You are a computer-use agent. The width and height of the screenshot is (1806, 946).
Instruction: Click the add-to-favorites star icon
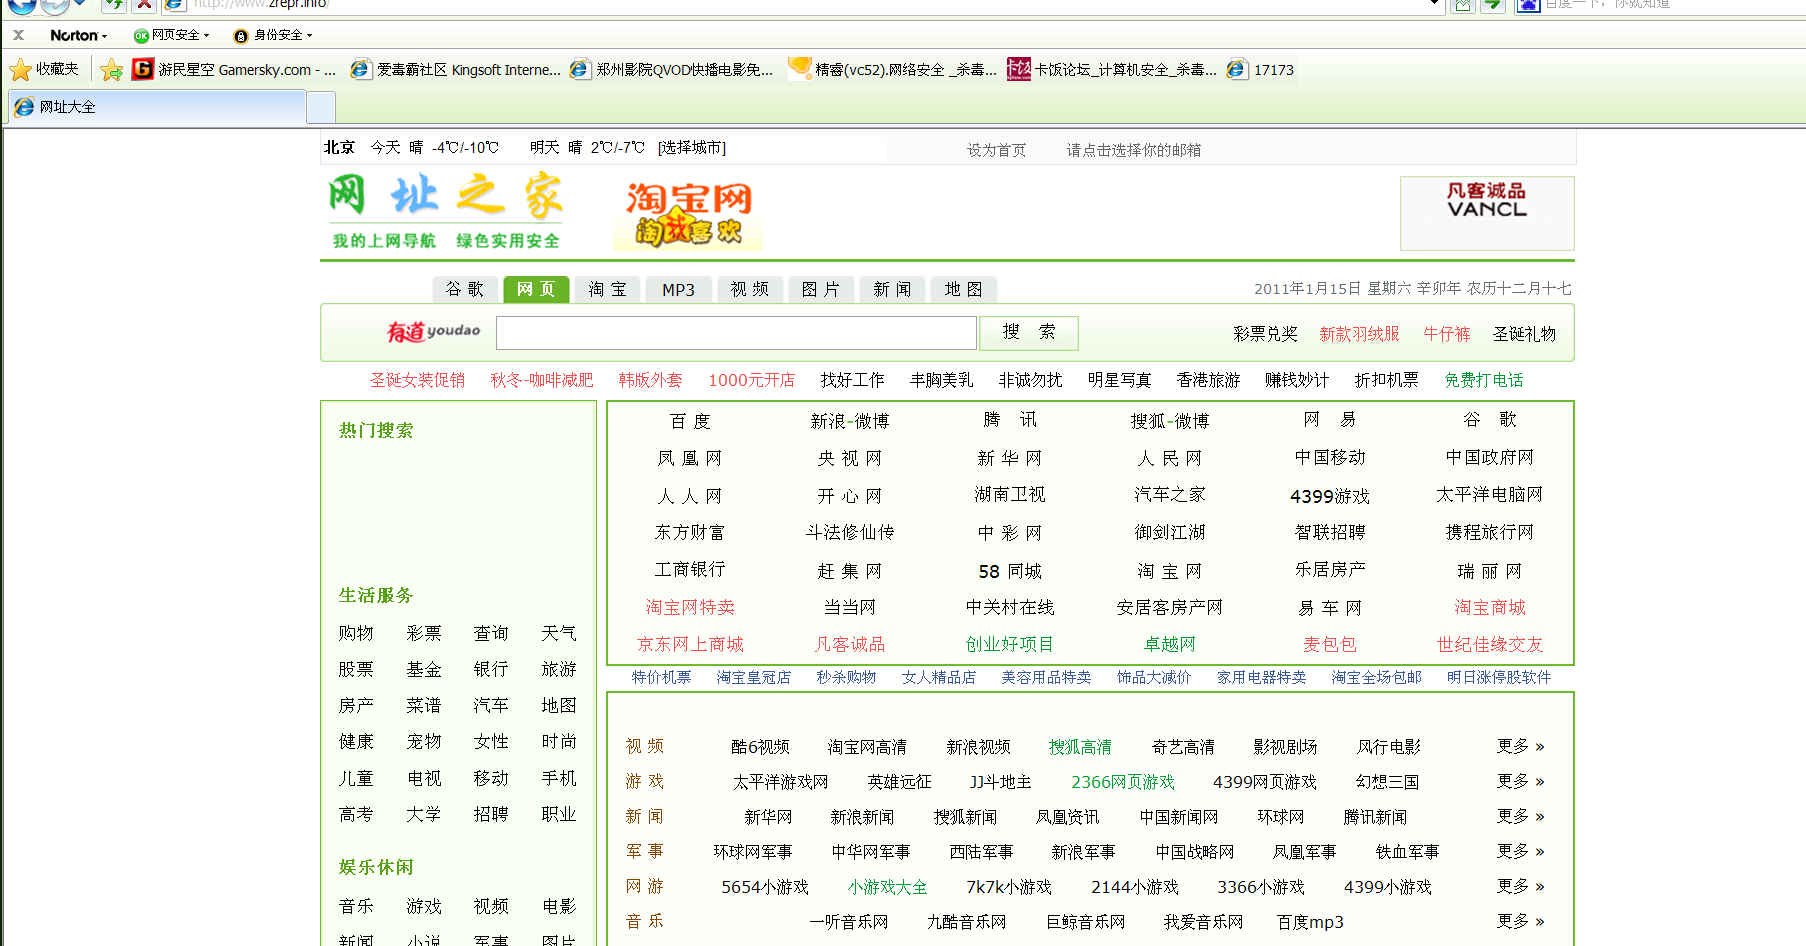[111, 70]
